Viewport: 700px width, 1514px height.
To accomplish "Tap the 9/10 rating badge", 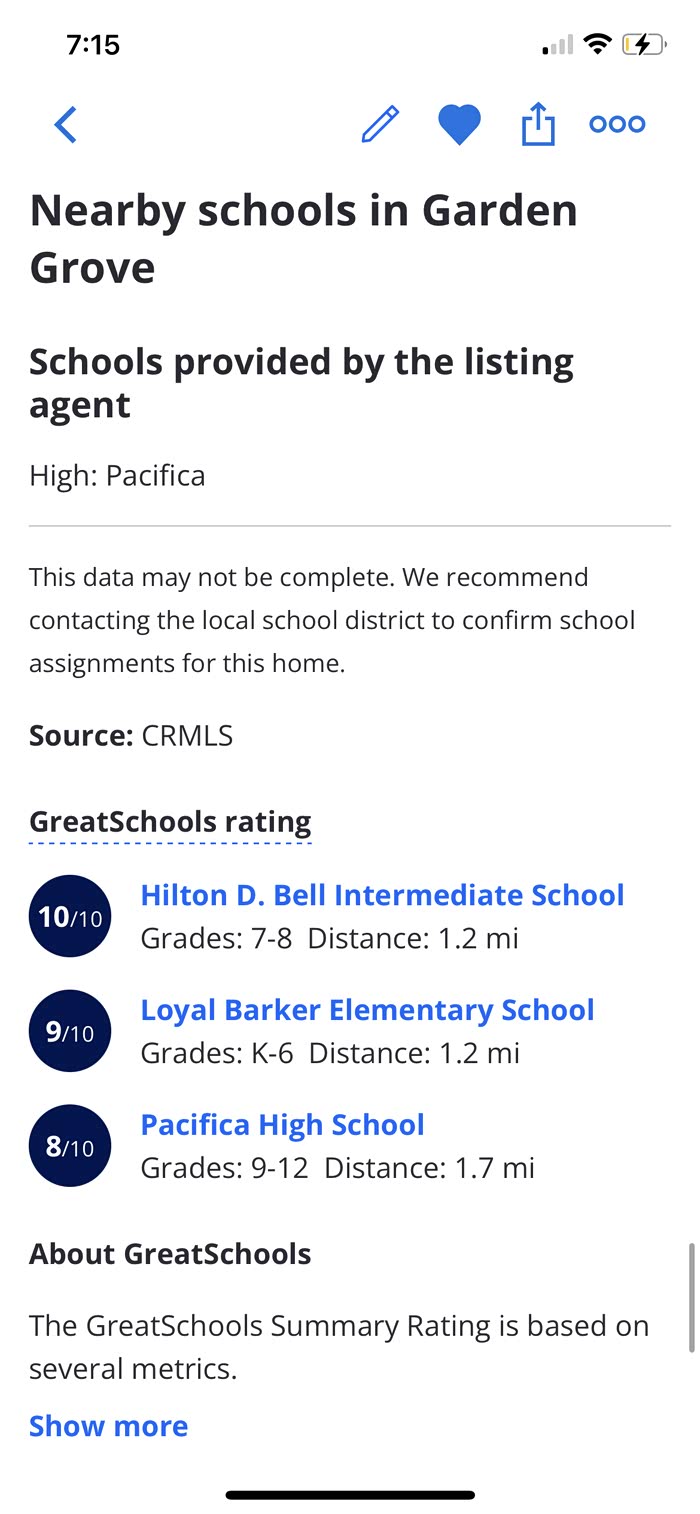I will point(70,1031).
